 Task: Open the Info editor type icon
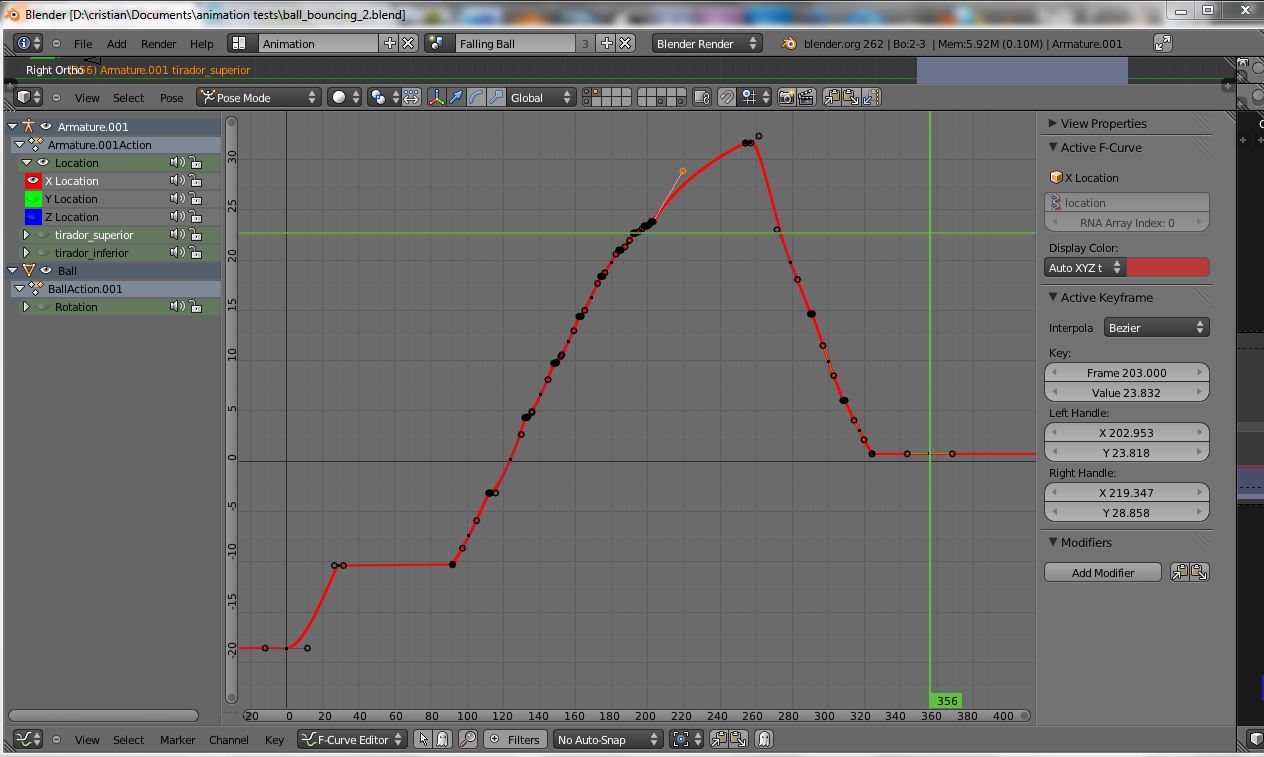click(29, 43)
